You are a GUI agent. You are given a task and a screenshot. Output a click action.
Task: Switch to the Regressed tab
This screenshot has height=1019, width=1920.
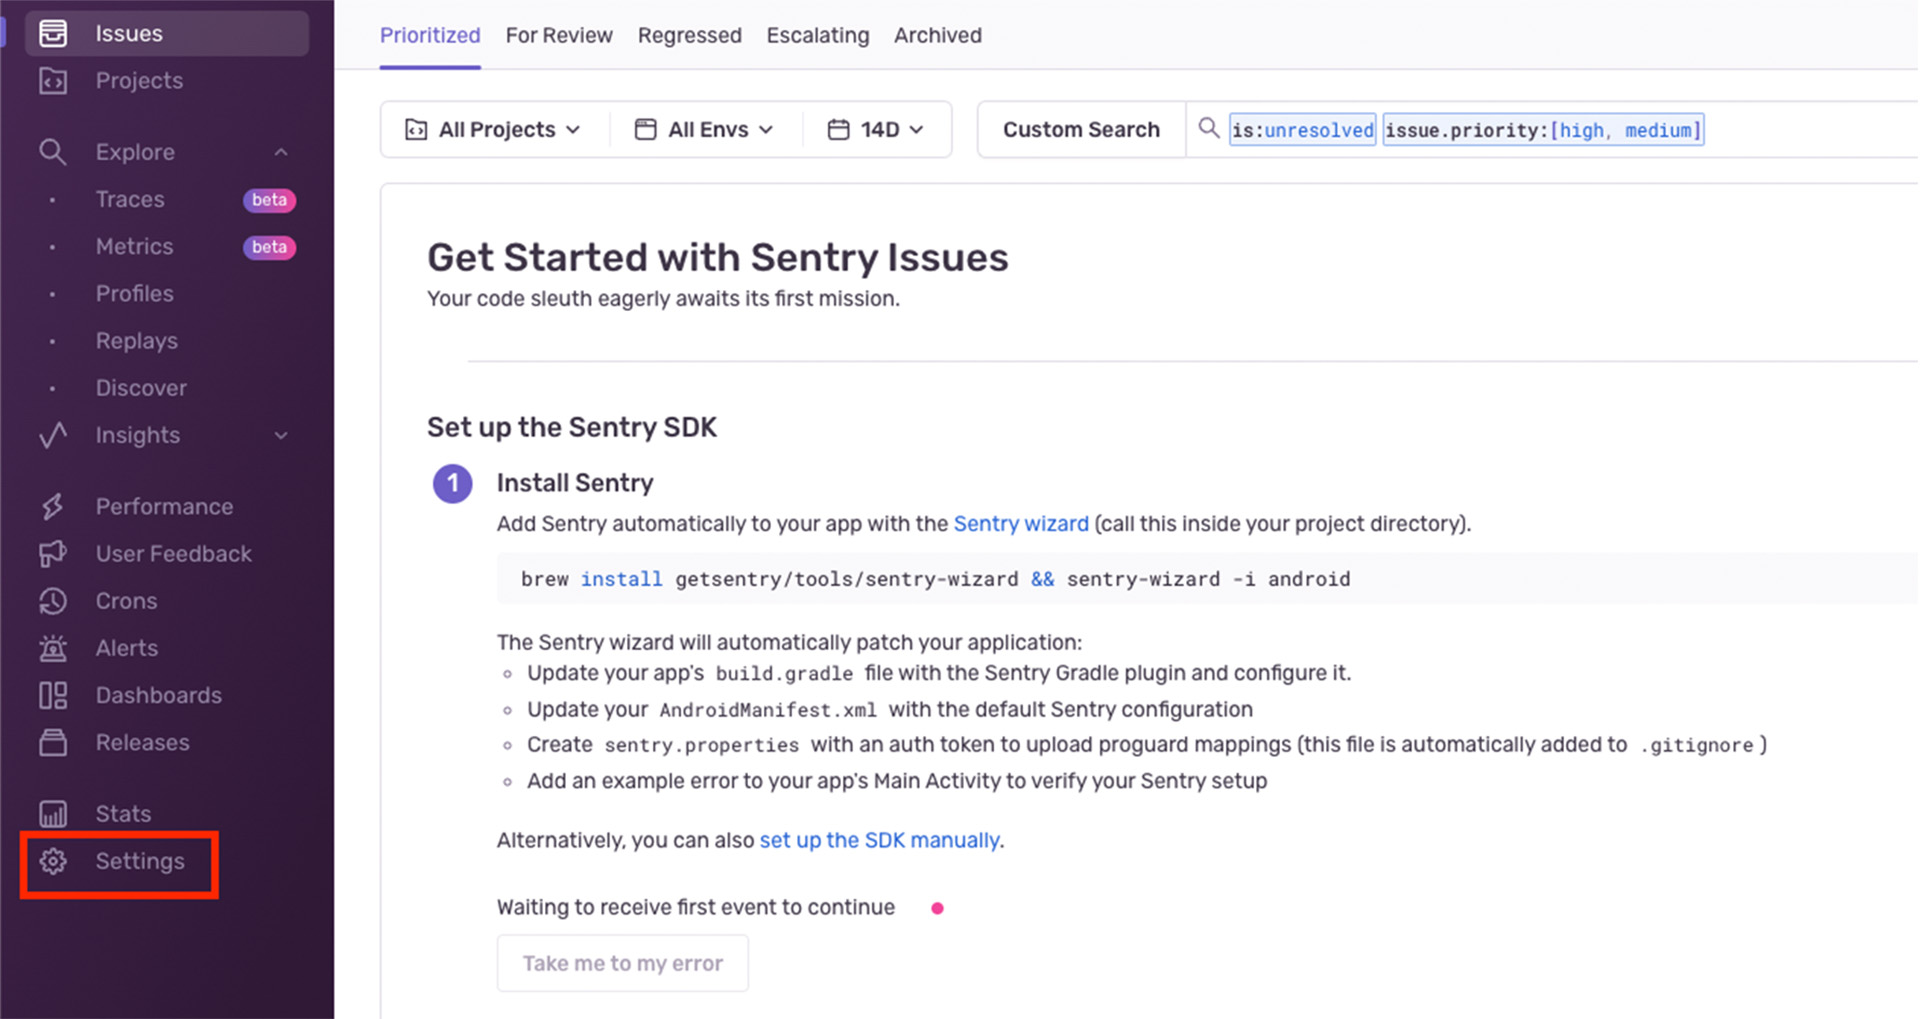[689, 36]
